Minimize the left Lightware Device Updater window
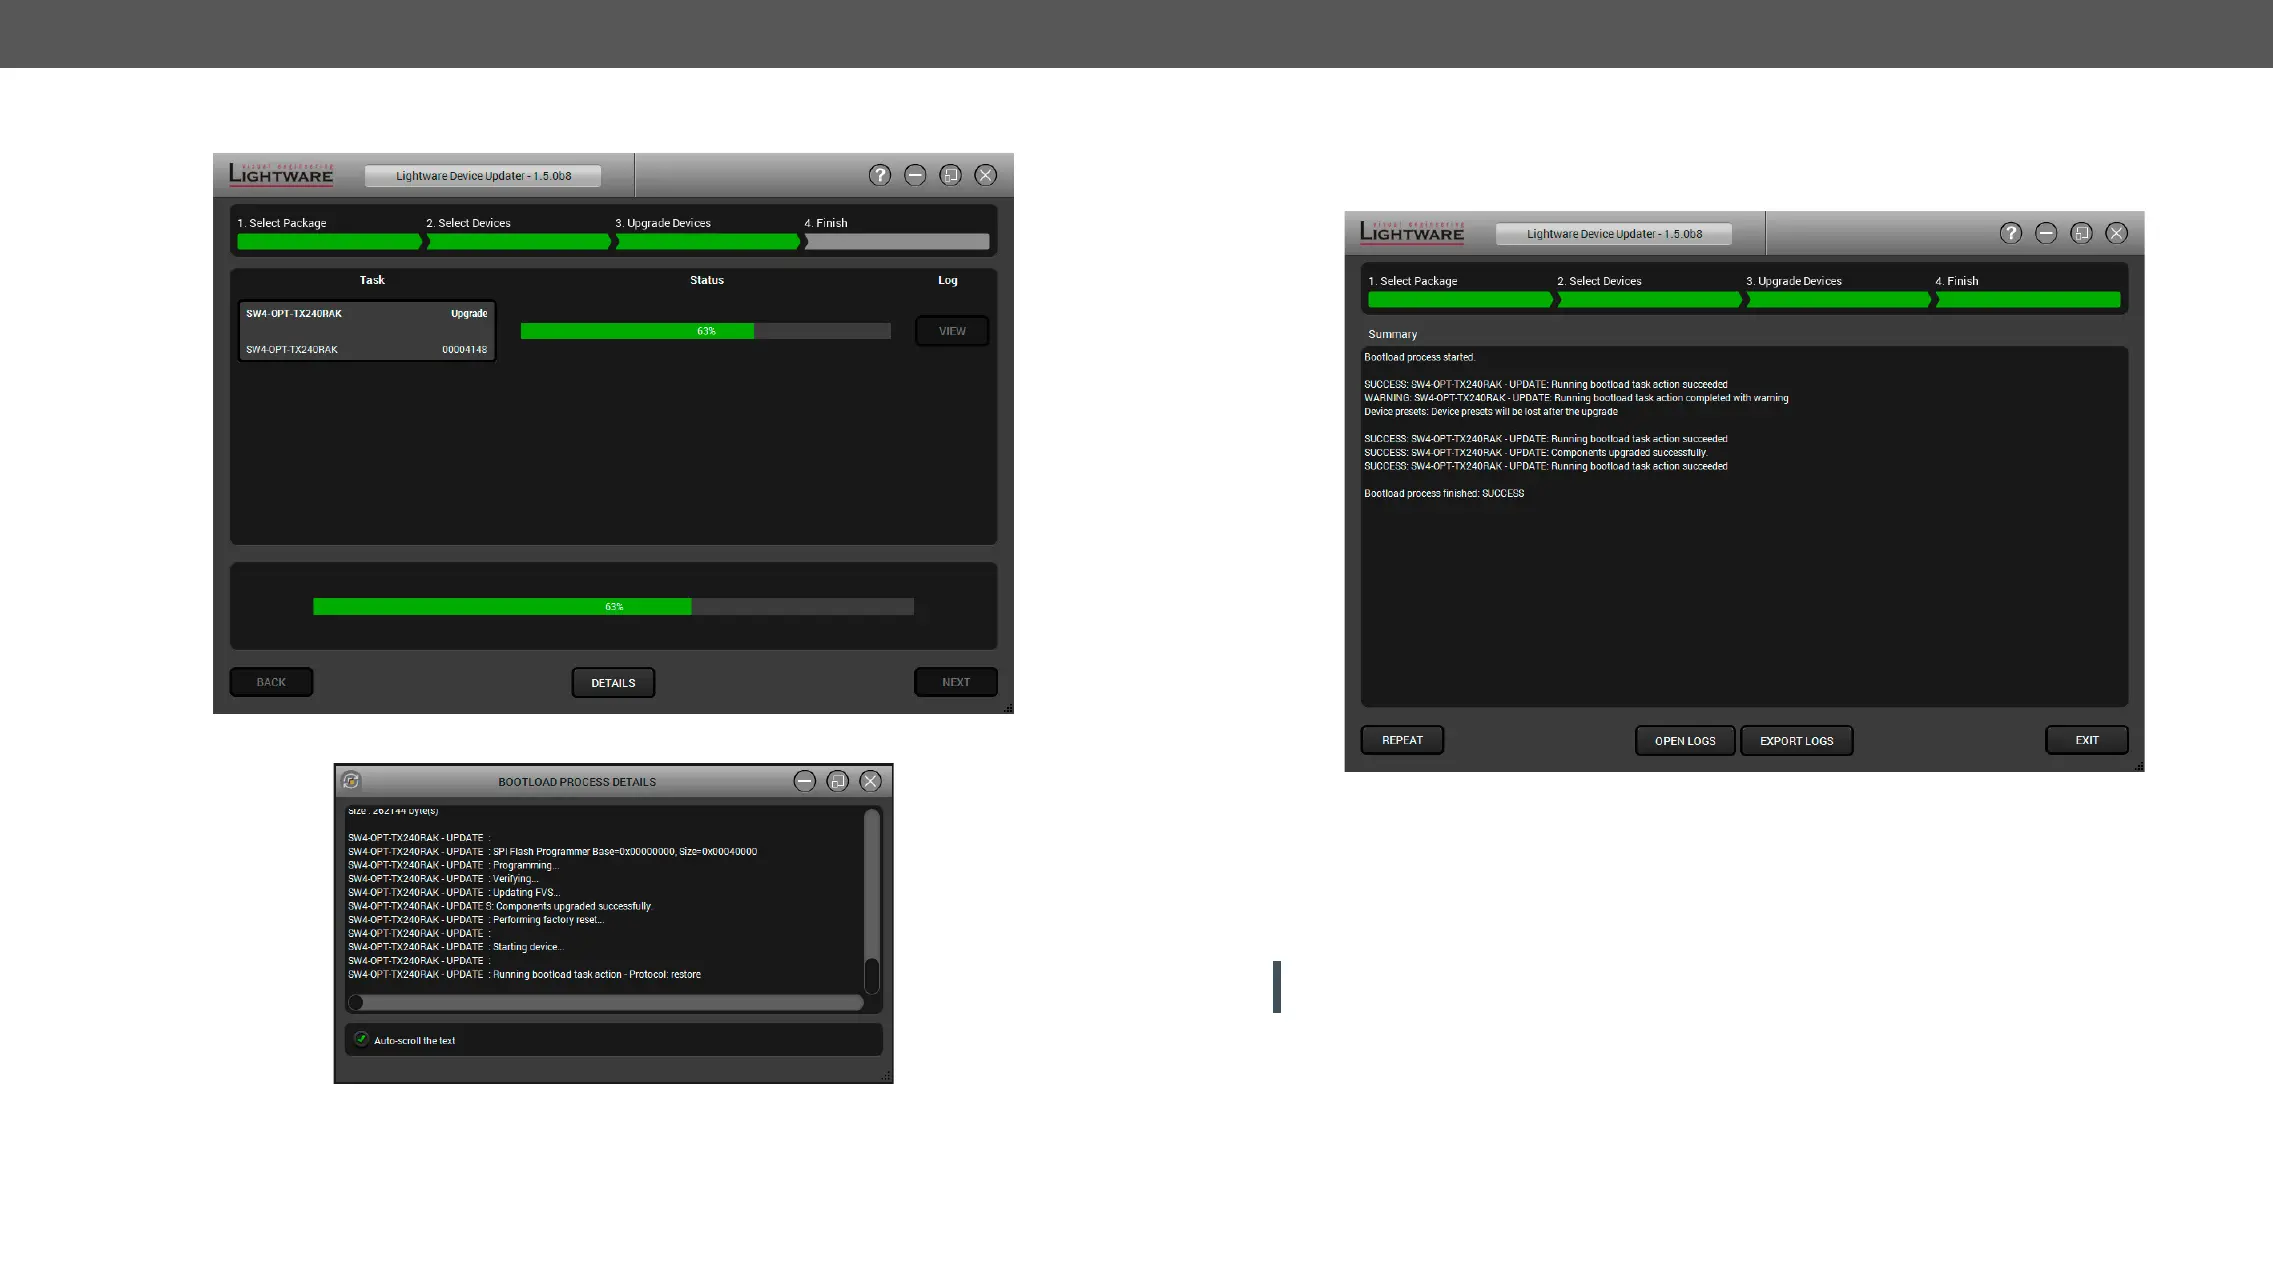This screenshot has height=1276, width=2273. (x=915, y=175)
